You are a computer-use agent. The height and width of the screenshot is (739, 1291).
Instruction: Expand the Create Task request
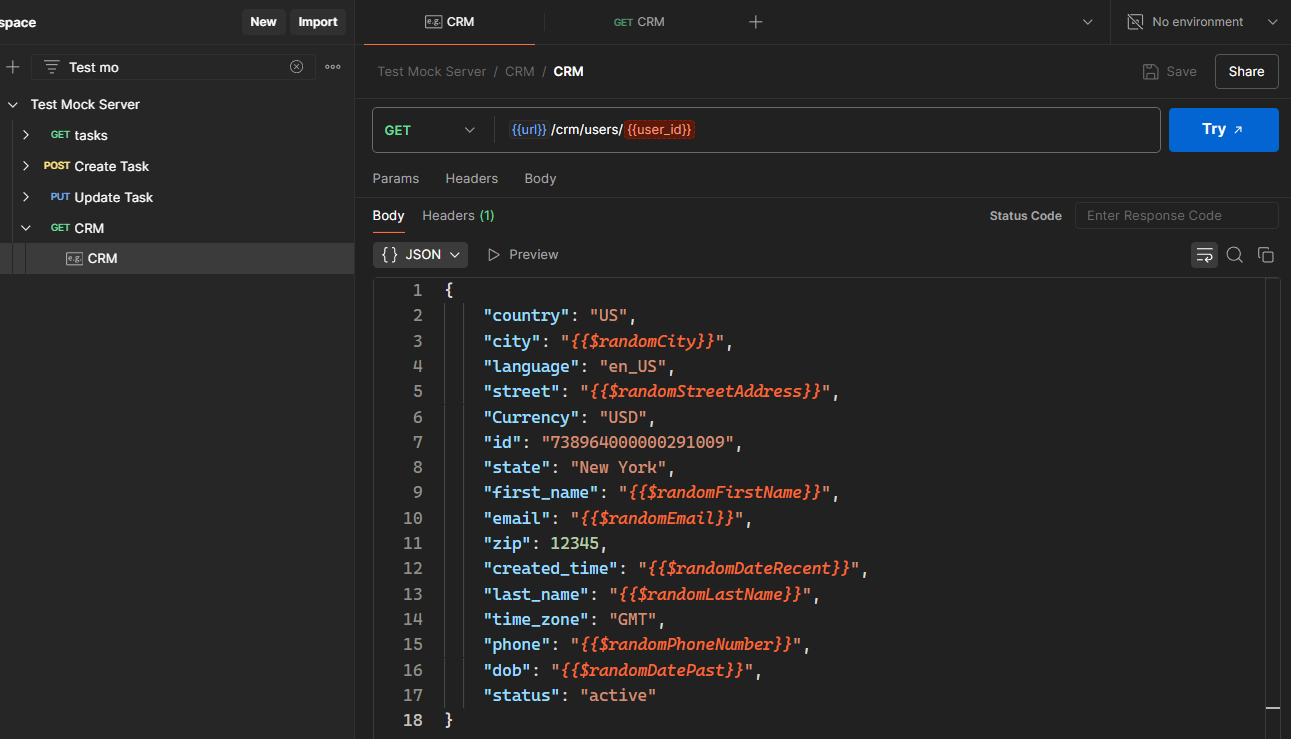point(26,166)
